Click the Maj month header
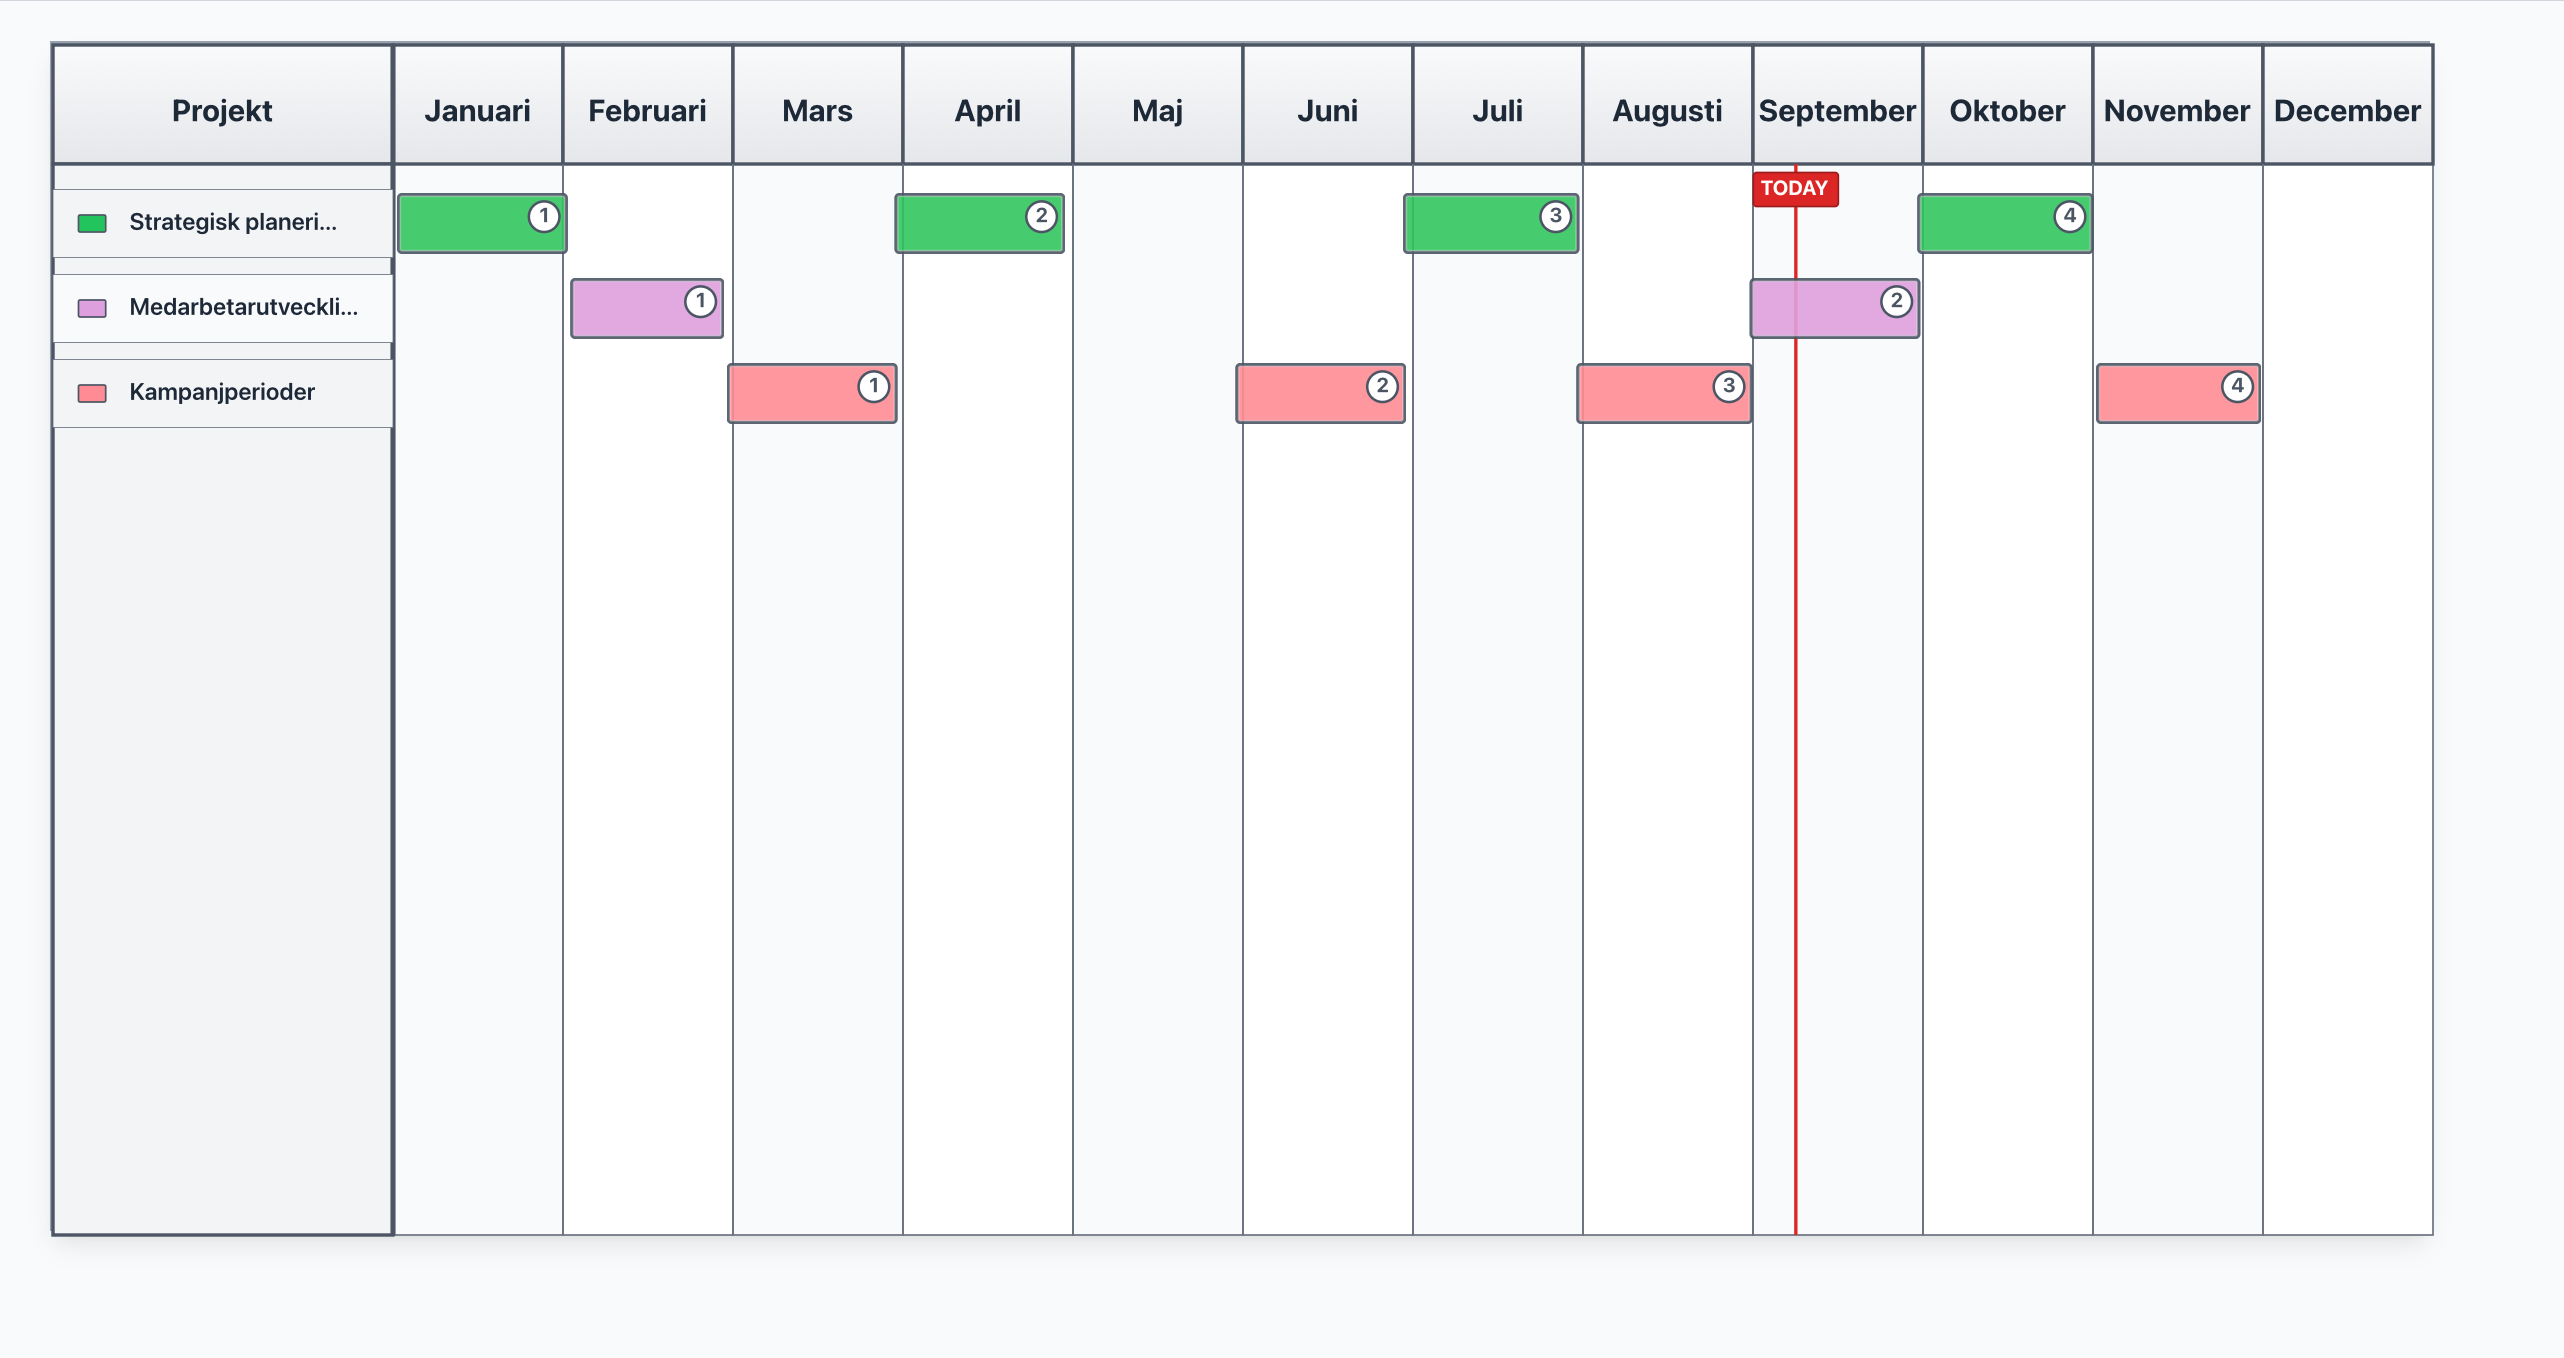 (x=1157, y=110)
